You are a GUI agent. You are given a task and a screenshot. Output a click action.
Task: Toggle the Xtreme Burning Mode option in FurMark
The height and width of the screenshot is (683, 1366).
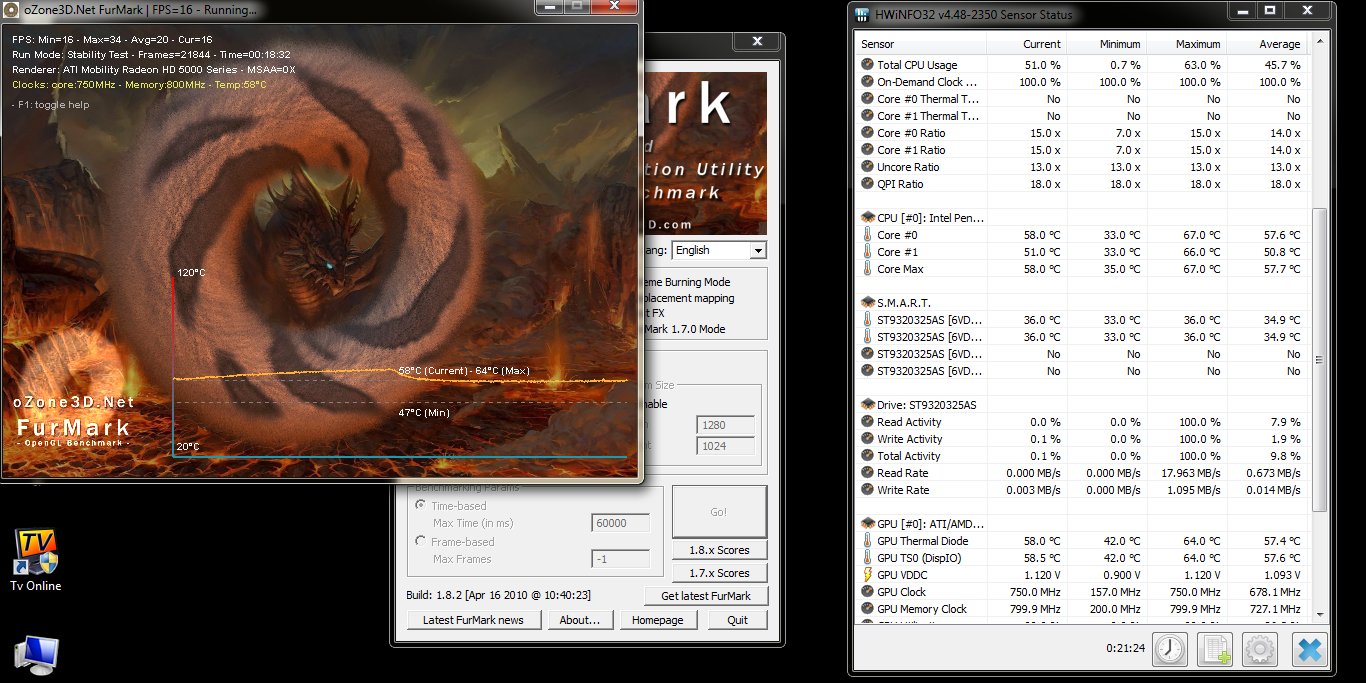pos(686,282)
